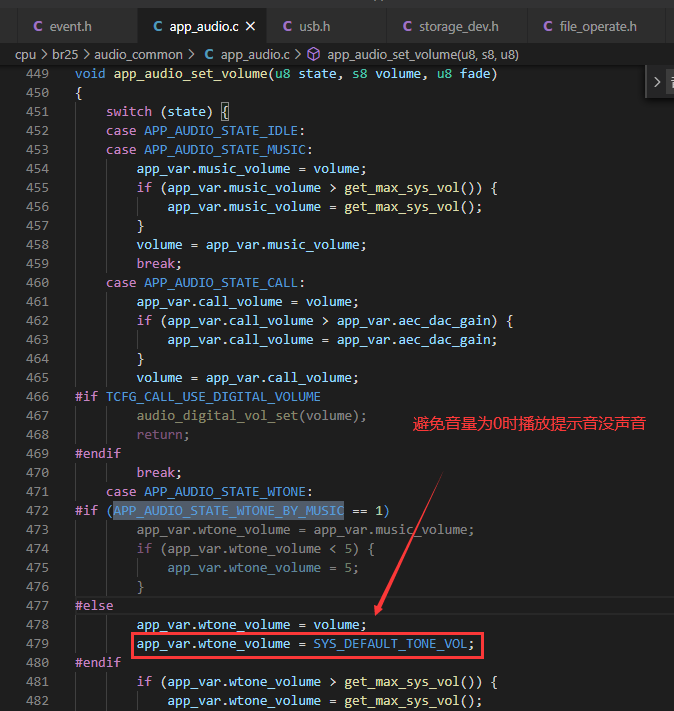Open the br25 breadcrumb segment

click(x=65, y=55)
